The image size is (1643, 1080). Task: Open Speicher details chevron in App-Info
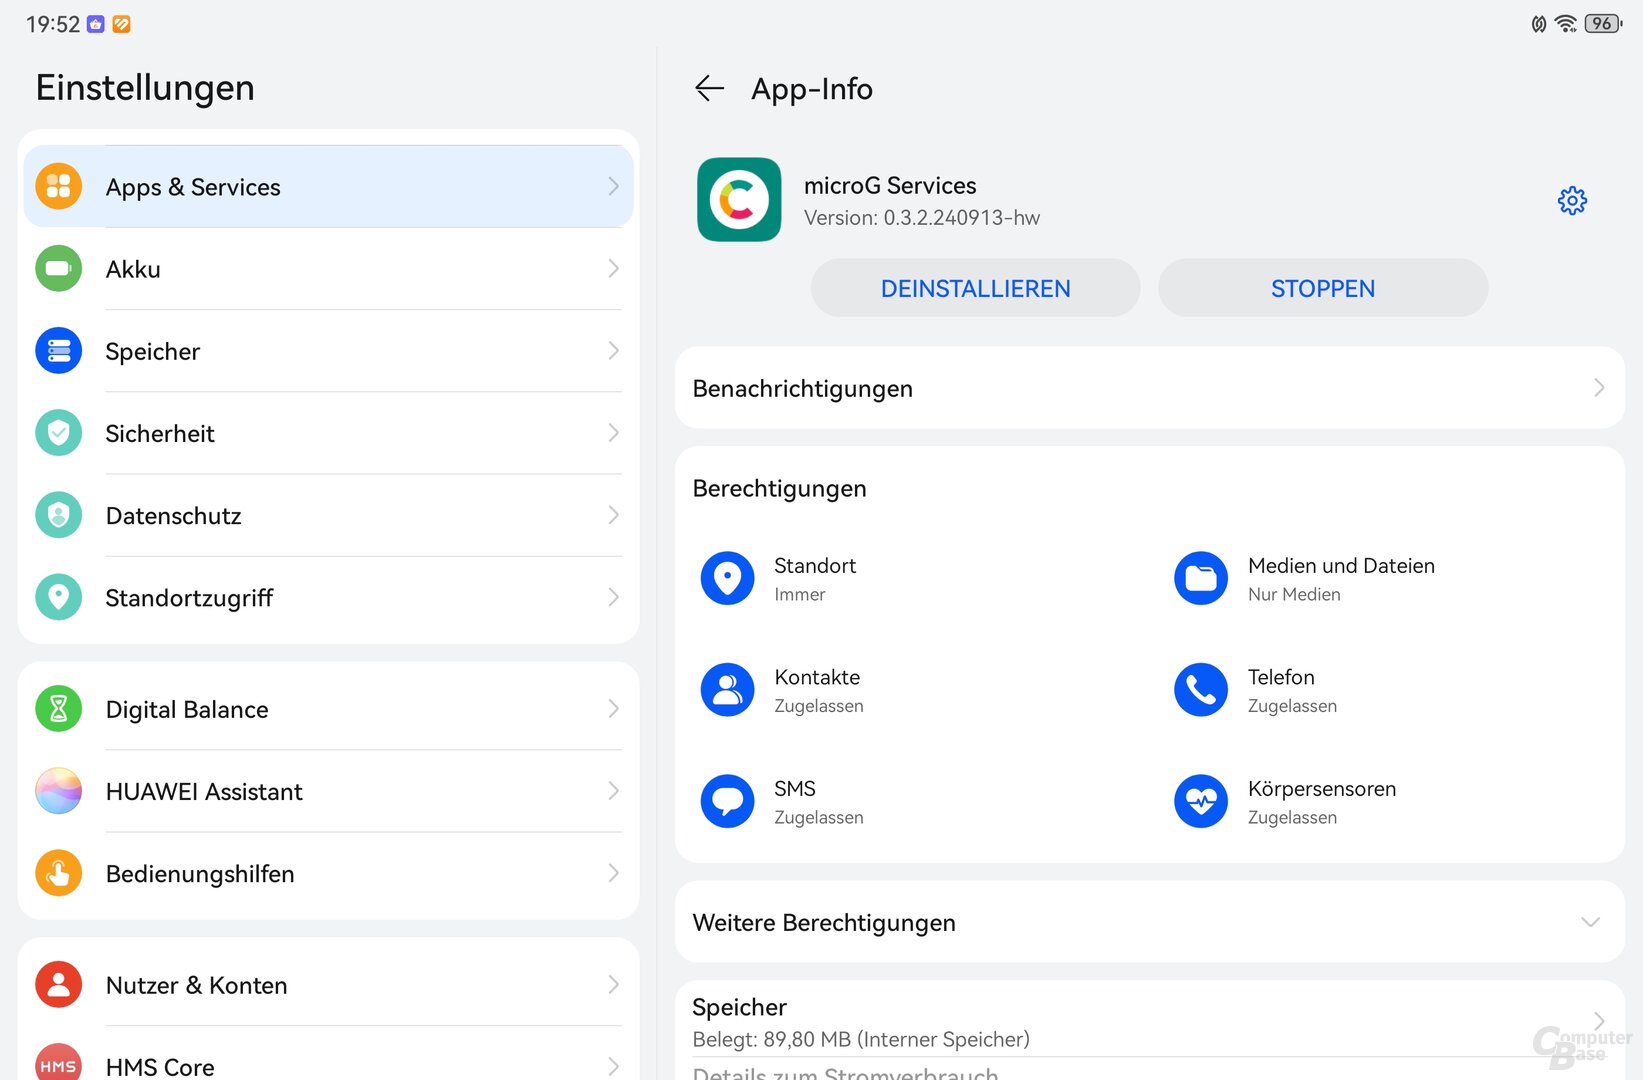click(x=1599, y=1021)
